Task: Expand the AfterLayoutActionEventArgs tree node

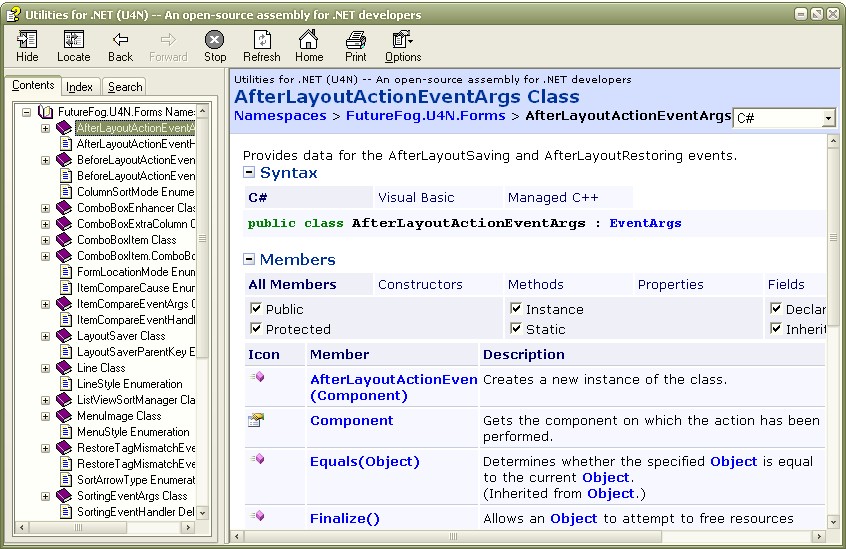Action: pos(45,128)
